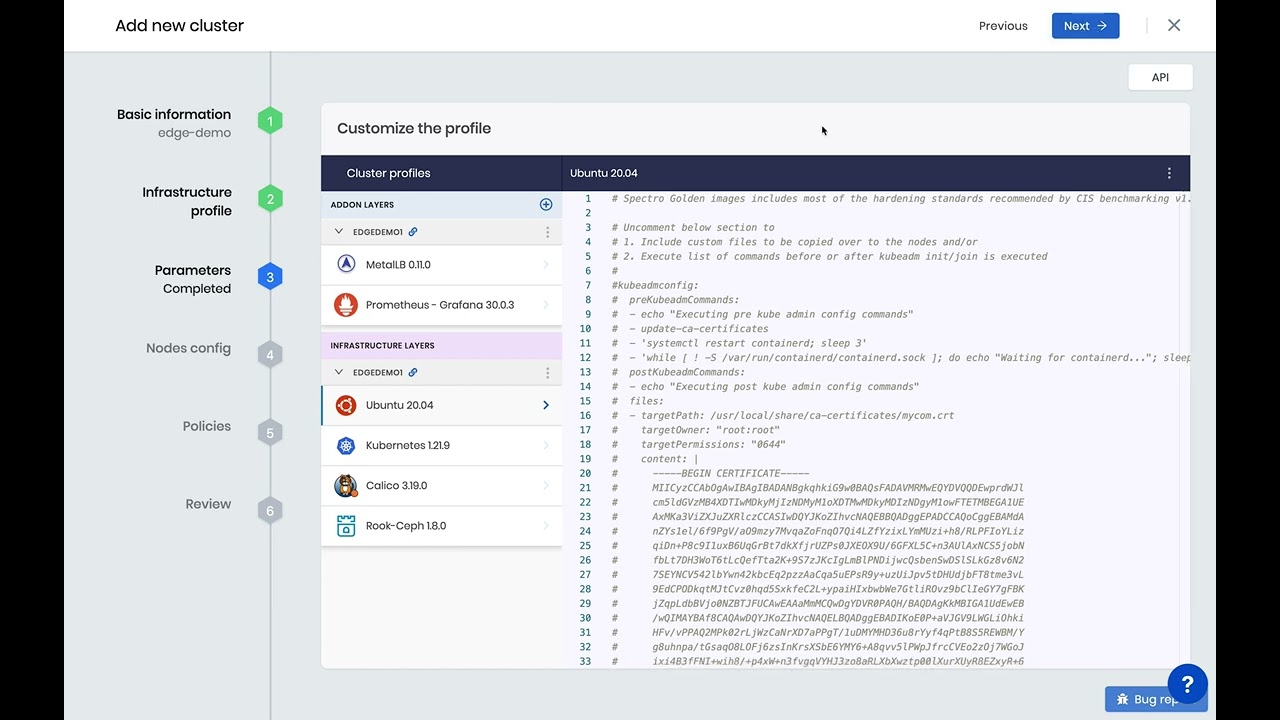The height and width of the screenshot is (720, 1280).
Task: Open Ubuntu 20.04 editor kebab menu
Action: [1169, 173]
